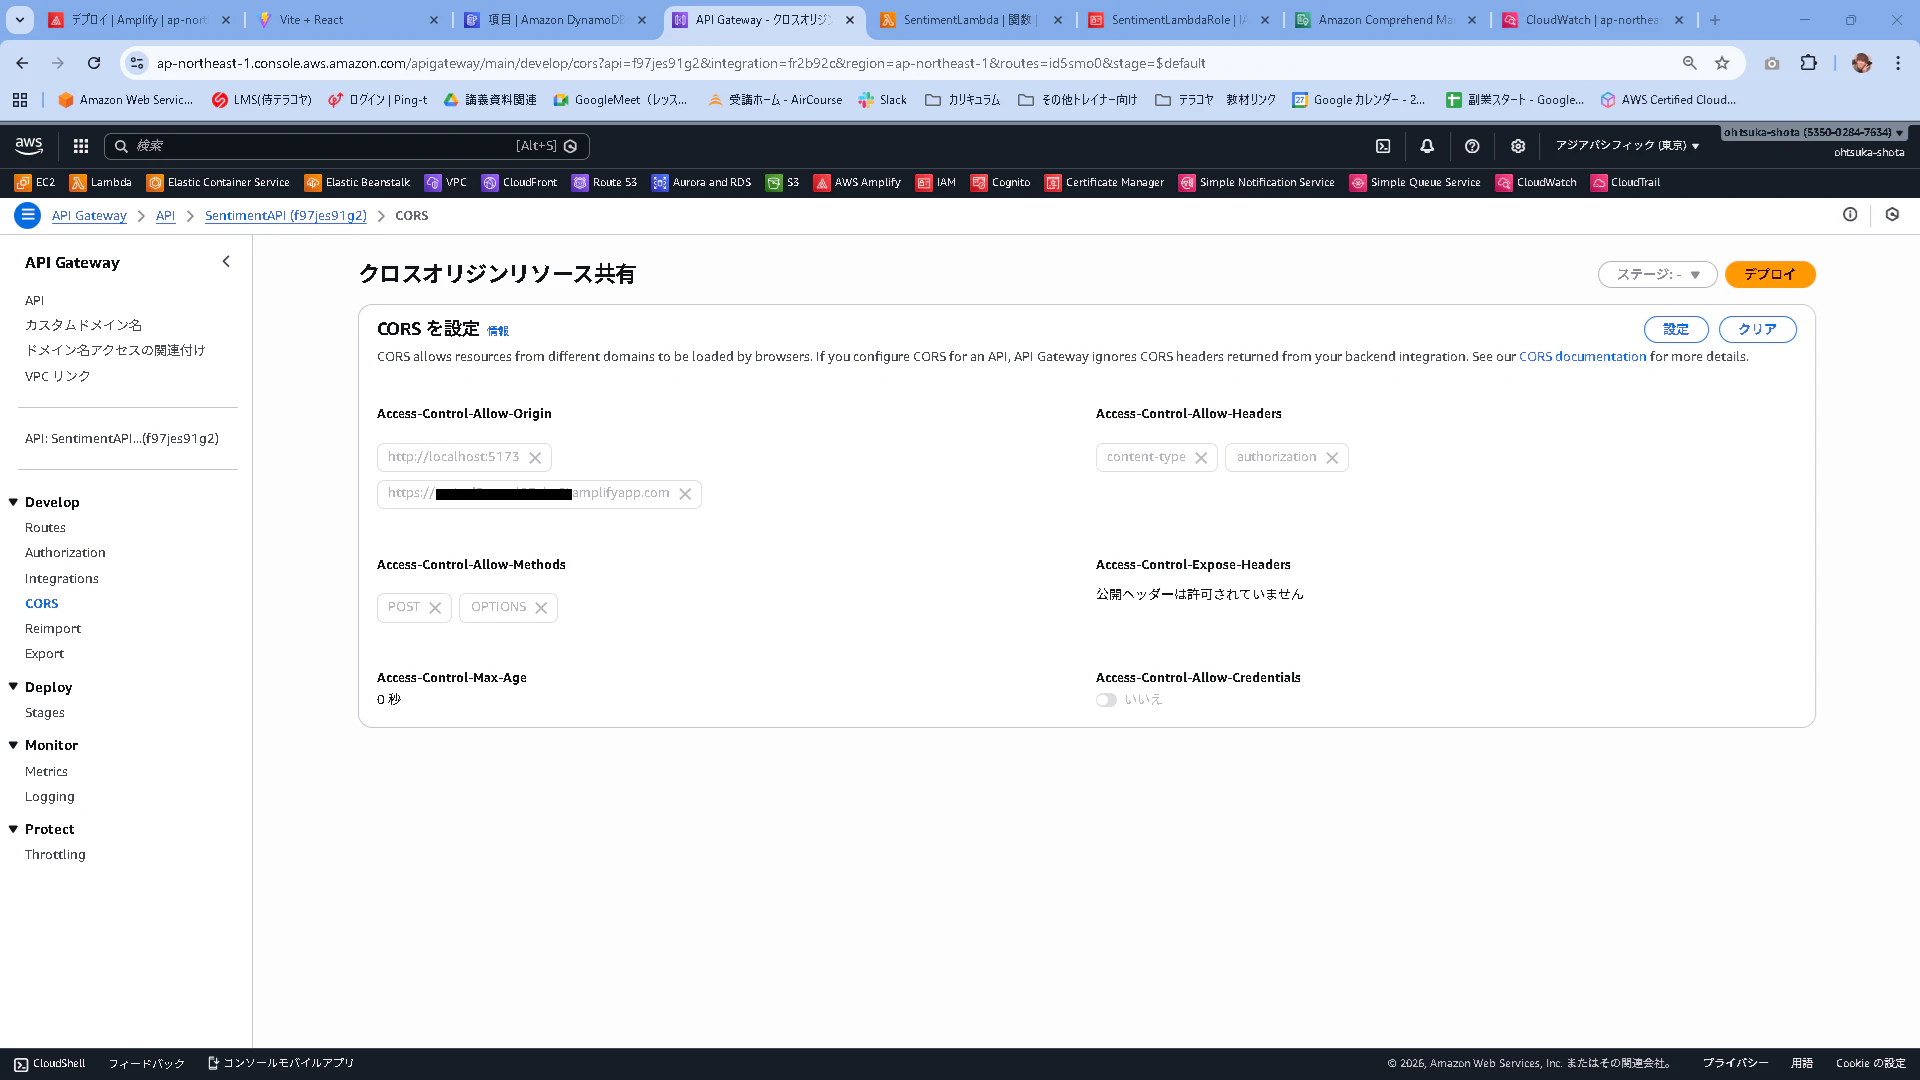This screenshot has width=1920, height=1080.
Task: Collapse the API Gateway side navigation
Action: pos(226,262)
